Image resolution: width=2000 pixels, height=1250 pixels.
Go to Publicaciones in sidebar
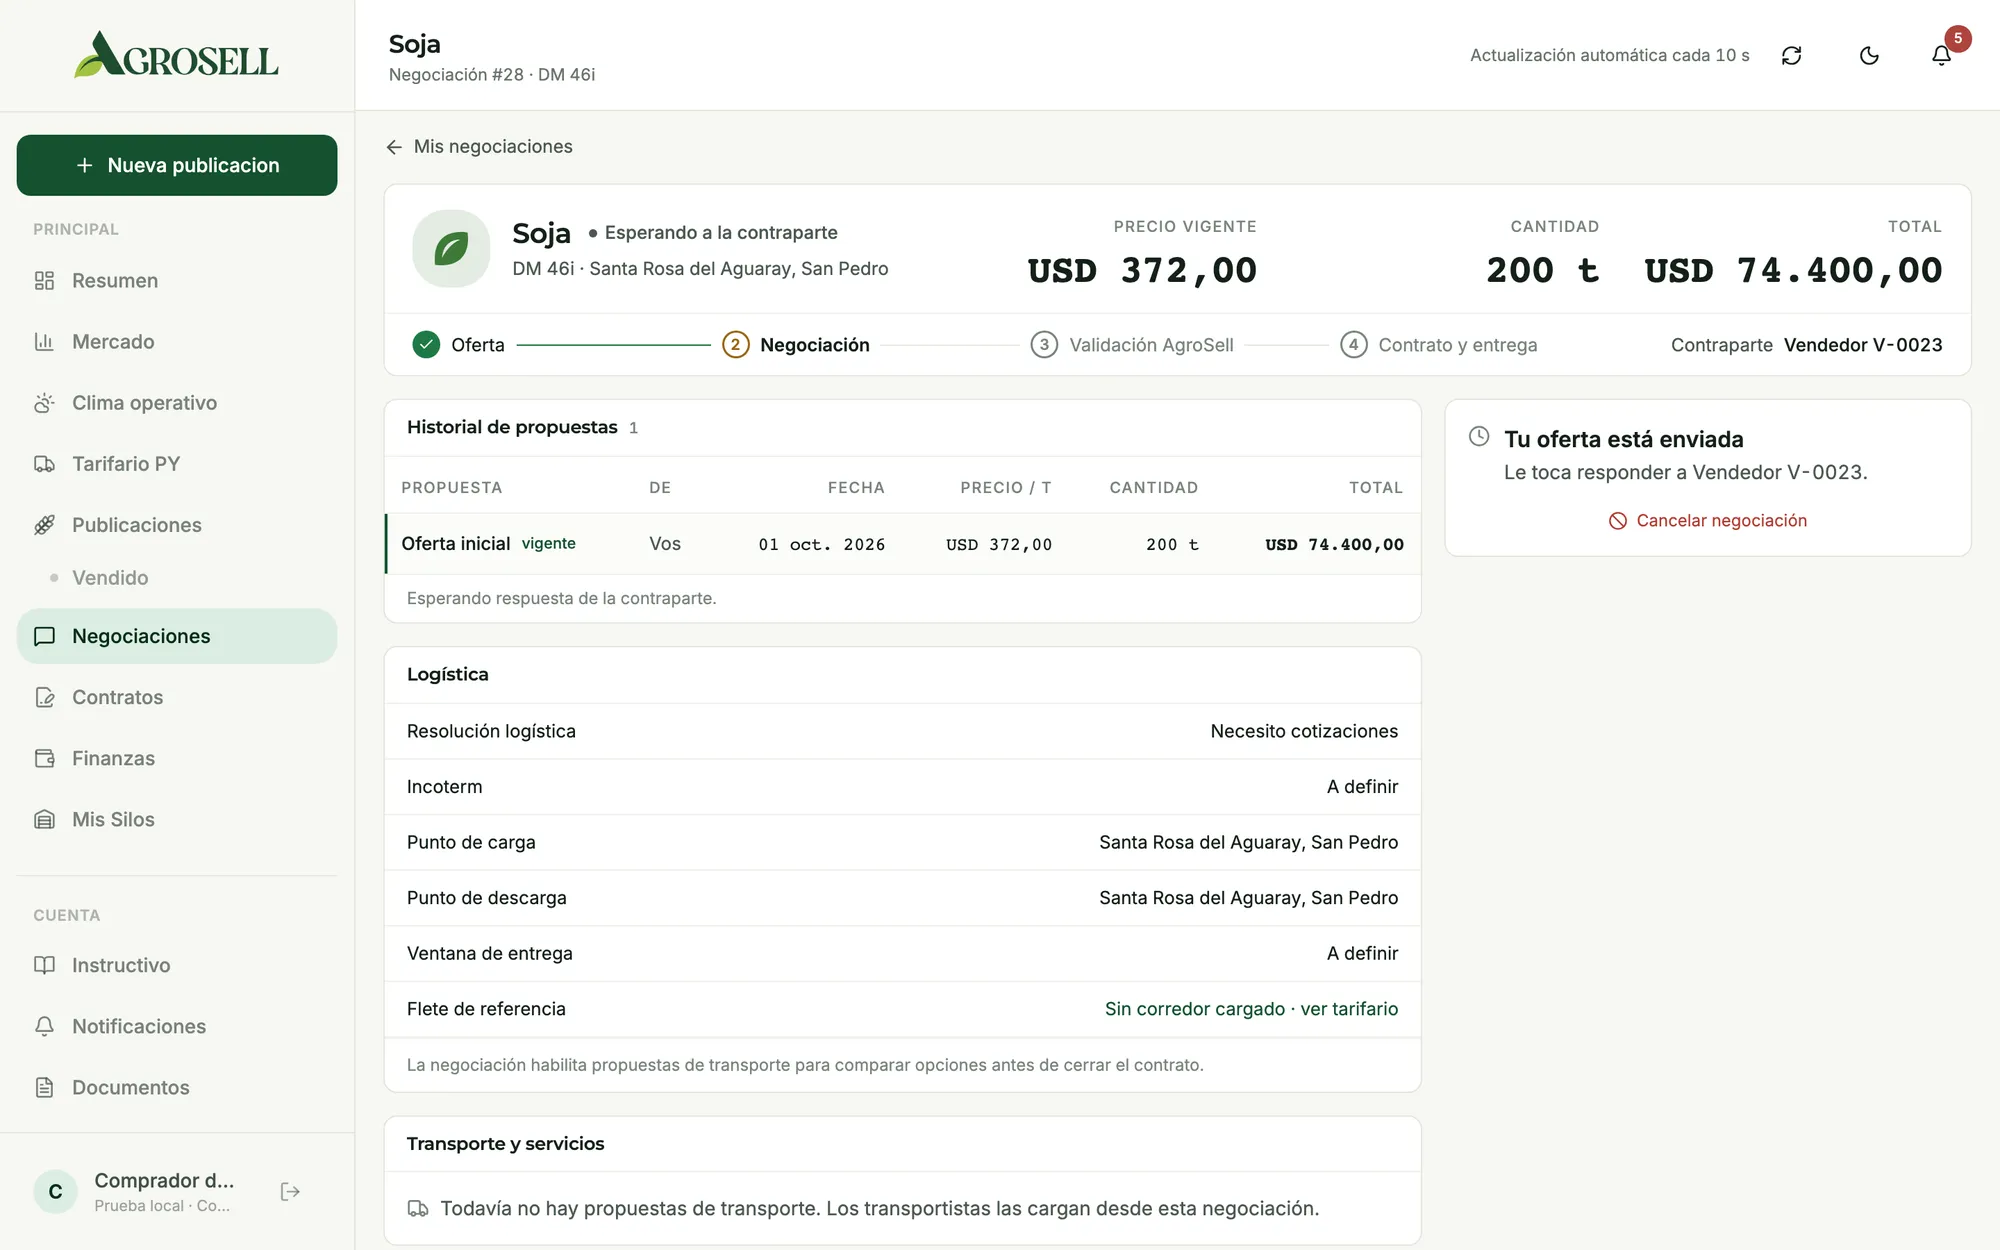coord(177,525)
